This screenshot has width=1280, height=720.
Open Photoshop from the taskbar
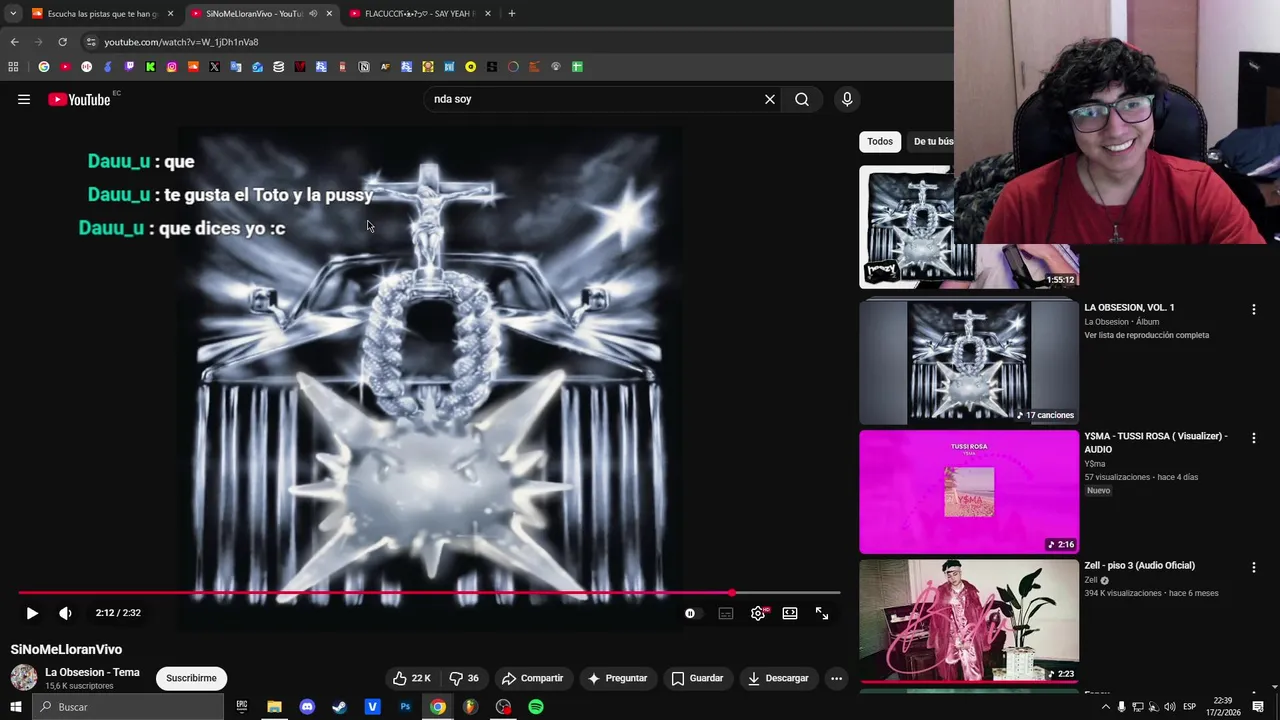[x=405, y=707]
